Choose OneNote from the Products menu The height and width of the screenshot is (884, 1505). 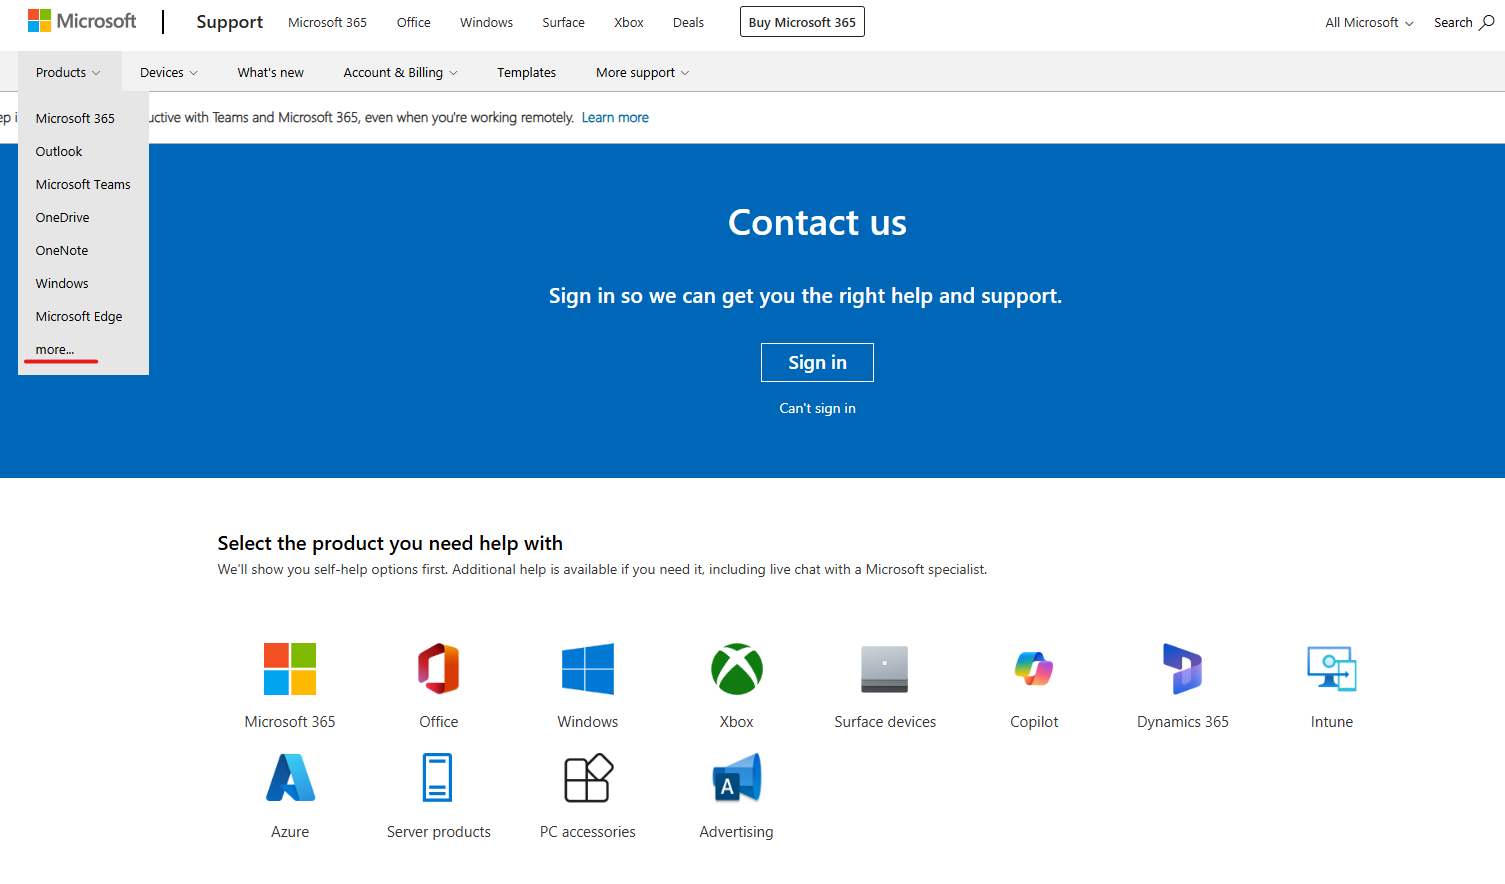62,250
